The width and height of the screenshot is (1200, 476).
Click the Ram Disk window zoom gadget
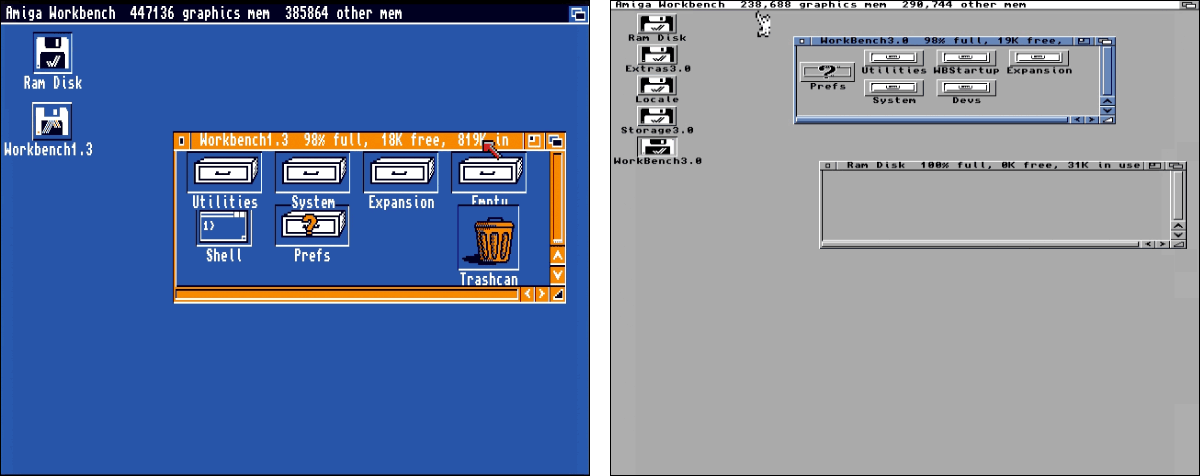pos(1156,165)
